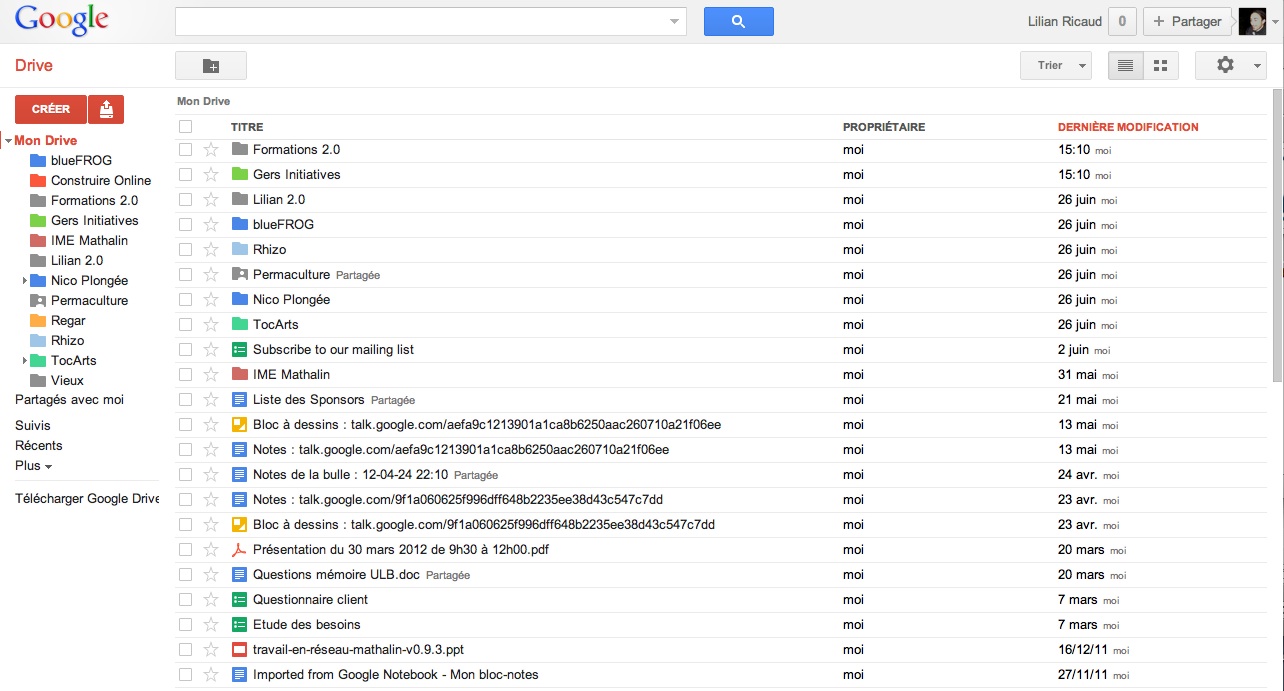This screenshot has width=1284, height=691.
Task: Expand the Nico Plongée folder tree
Action: [x=24, y=281]
